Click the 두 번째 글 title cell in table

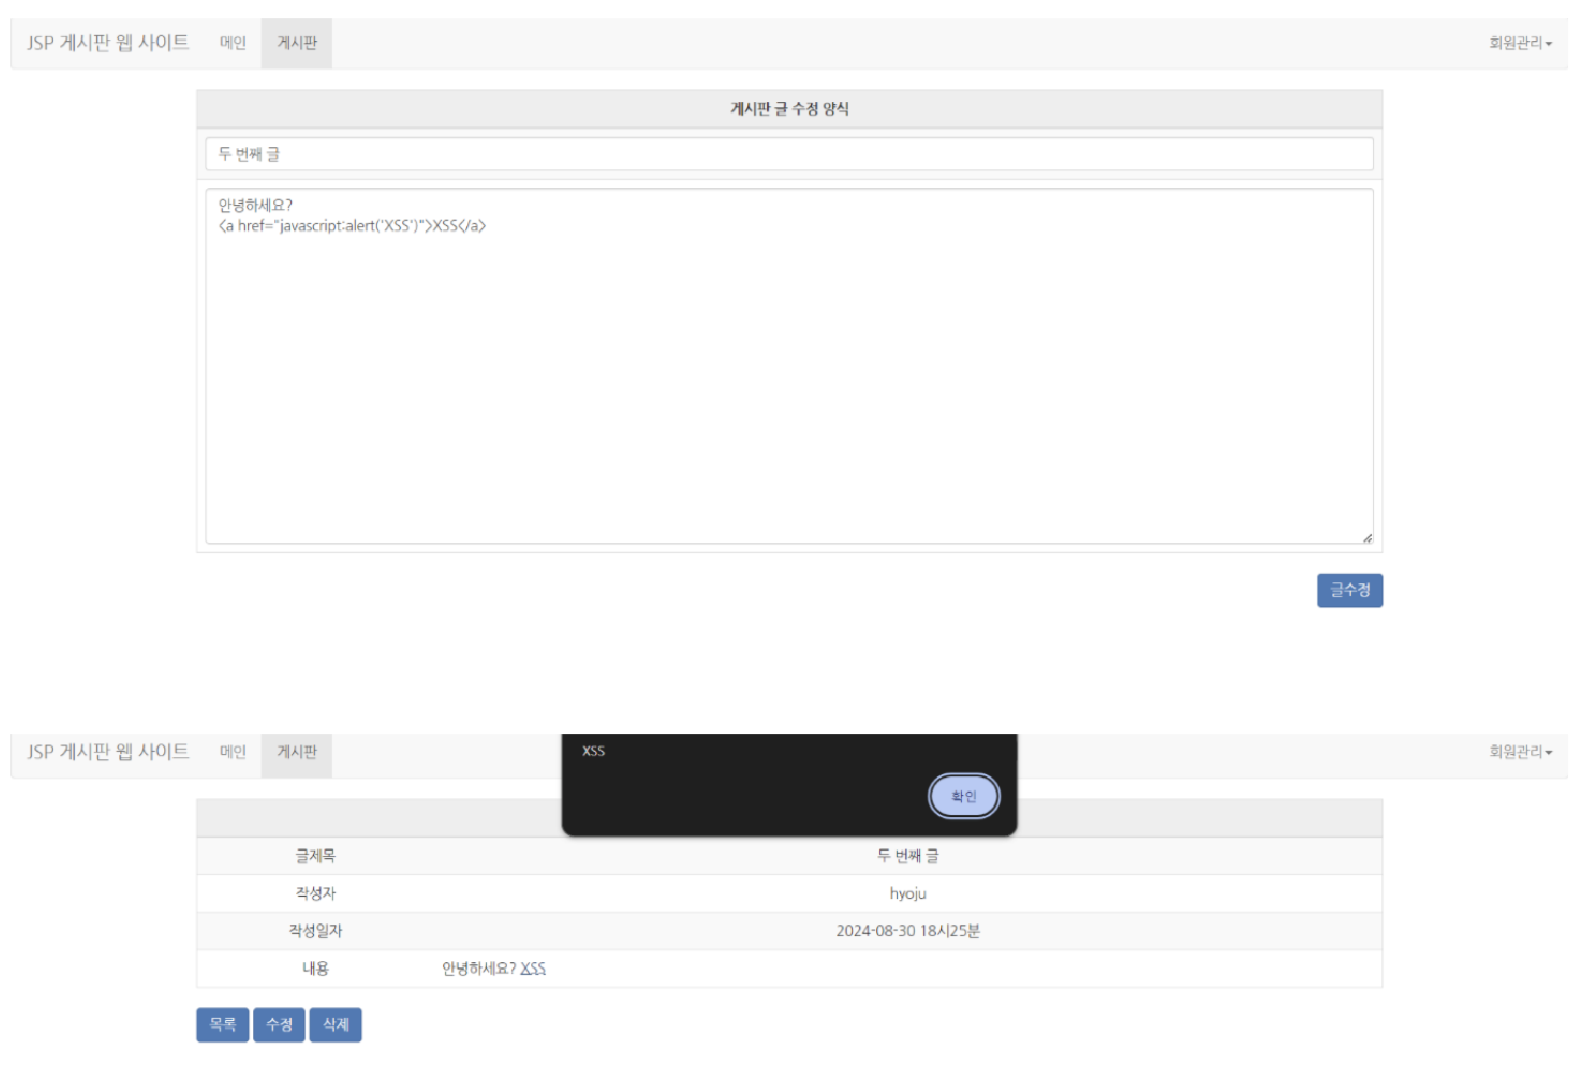coord(907,856)
